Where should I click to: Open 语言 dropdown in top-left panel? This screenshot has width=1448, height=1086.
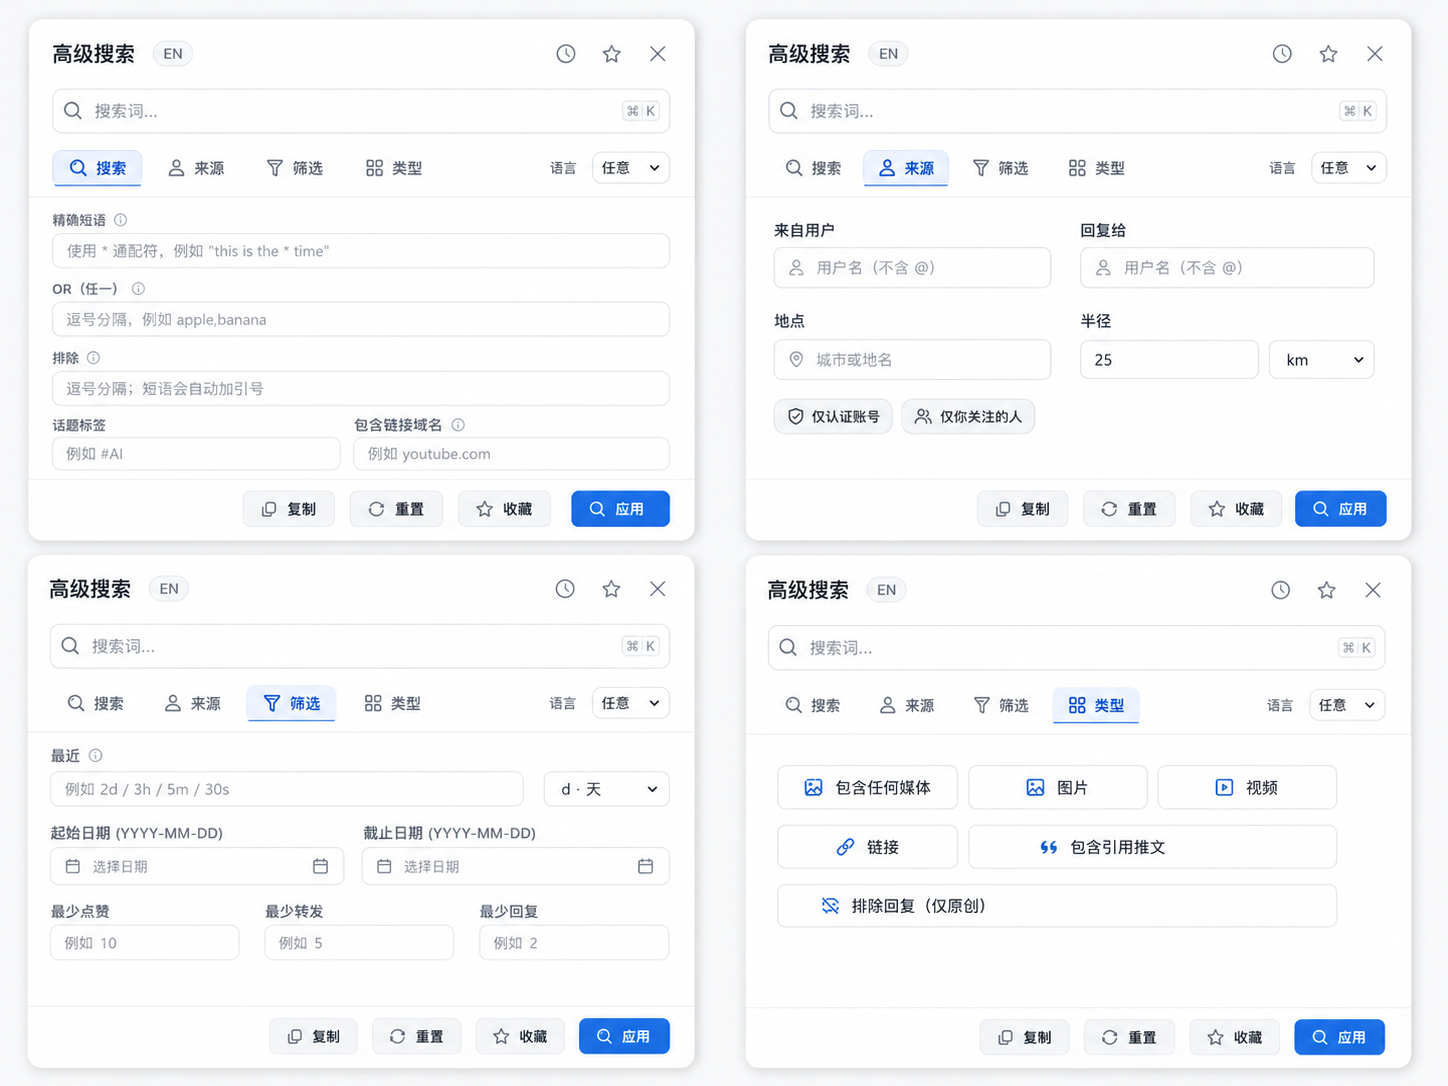click(x=631, y=168)
